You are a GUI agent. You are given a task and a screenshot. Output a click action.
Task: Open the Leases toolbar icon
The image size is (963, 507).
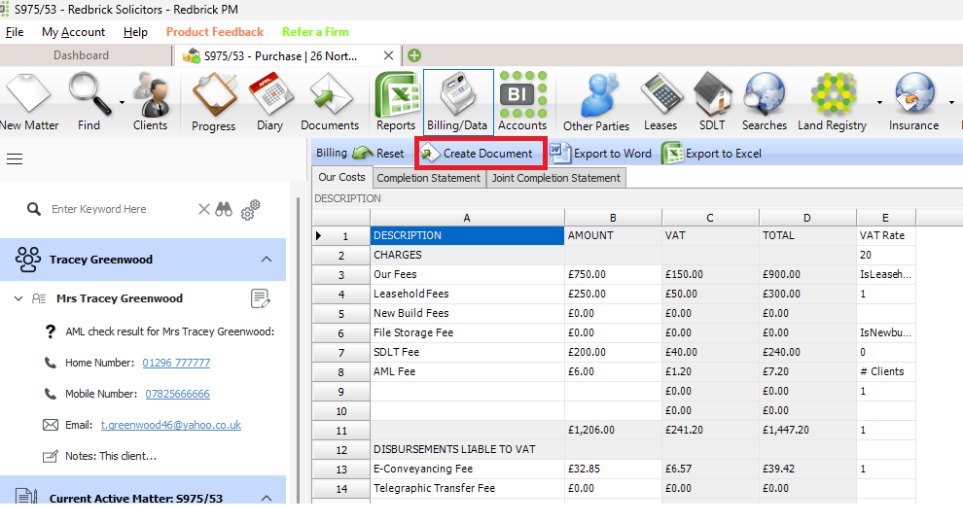(x=660, y=101)
